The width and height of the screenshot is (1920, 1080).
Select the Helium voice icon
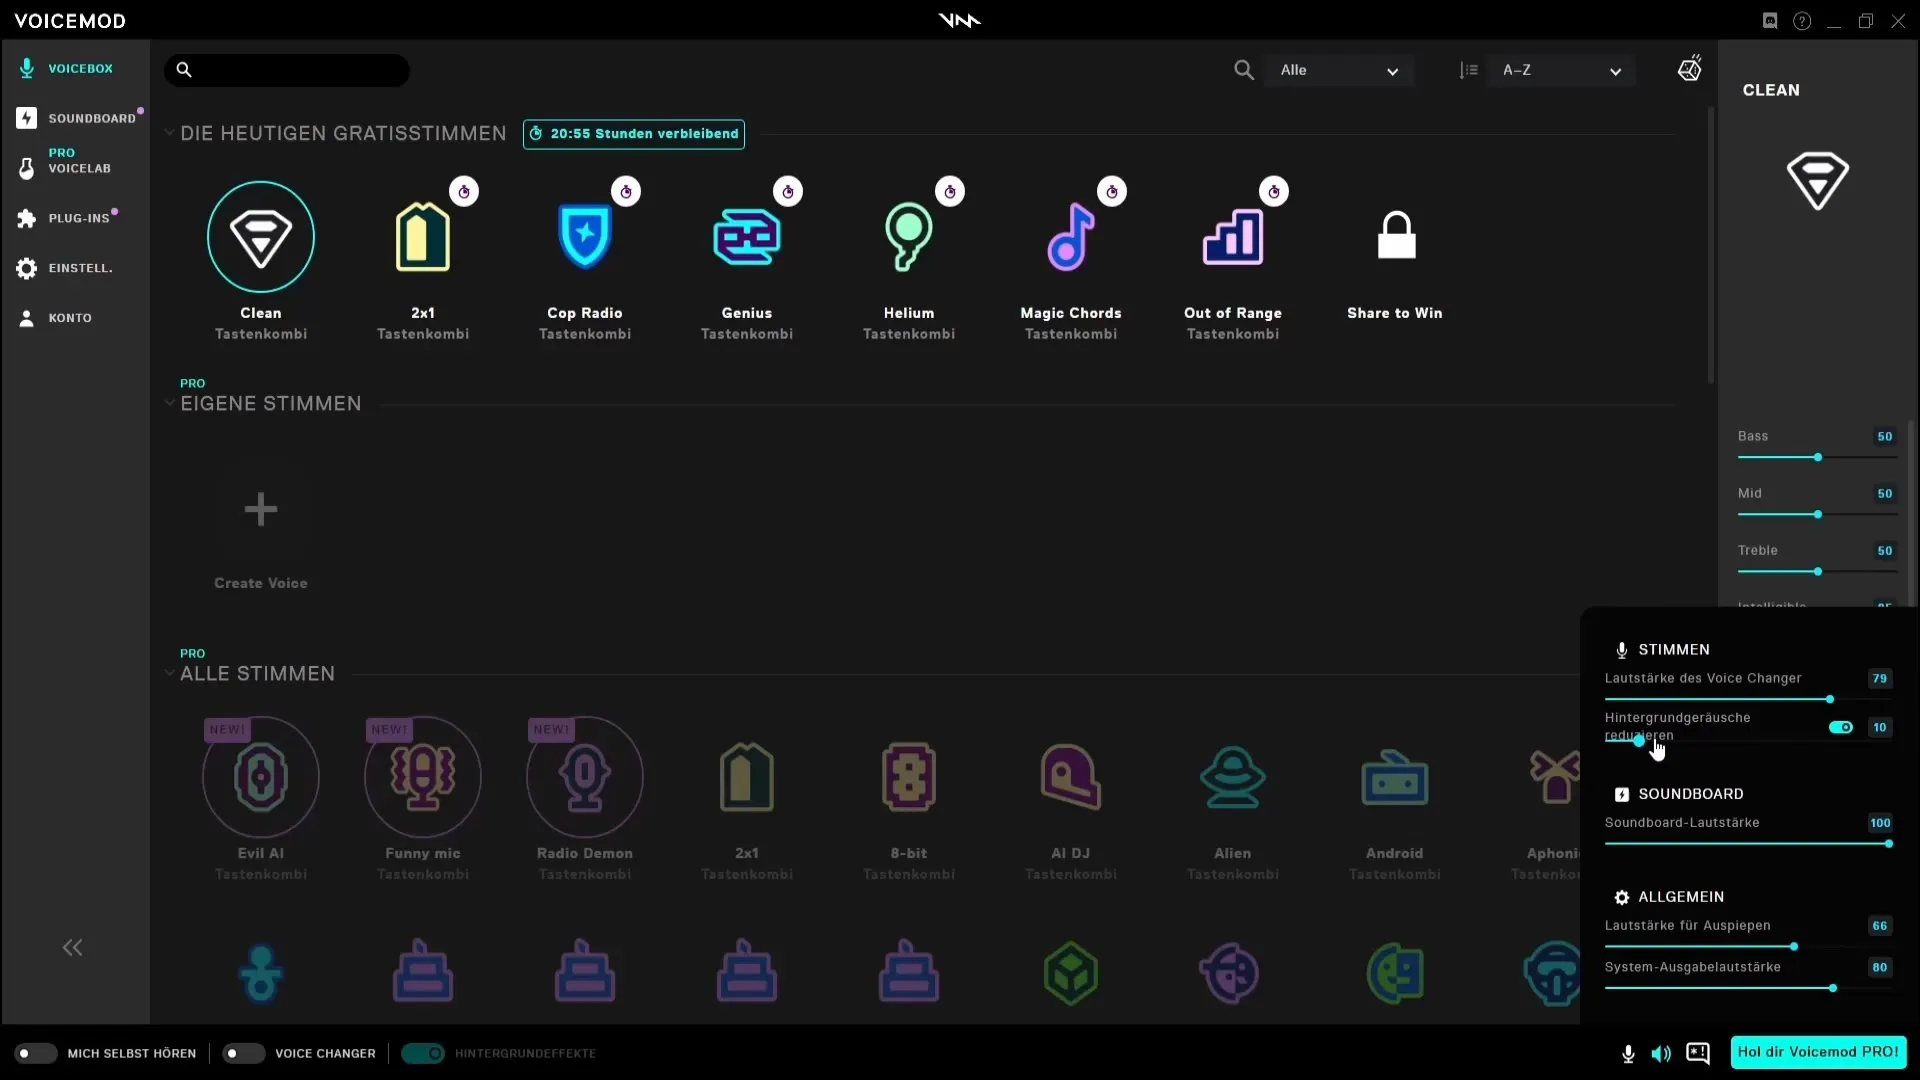click(x=909, y=237)
